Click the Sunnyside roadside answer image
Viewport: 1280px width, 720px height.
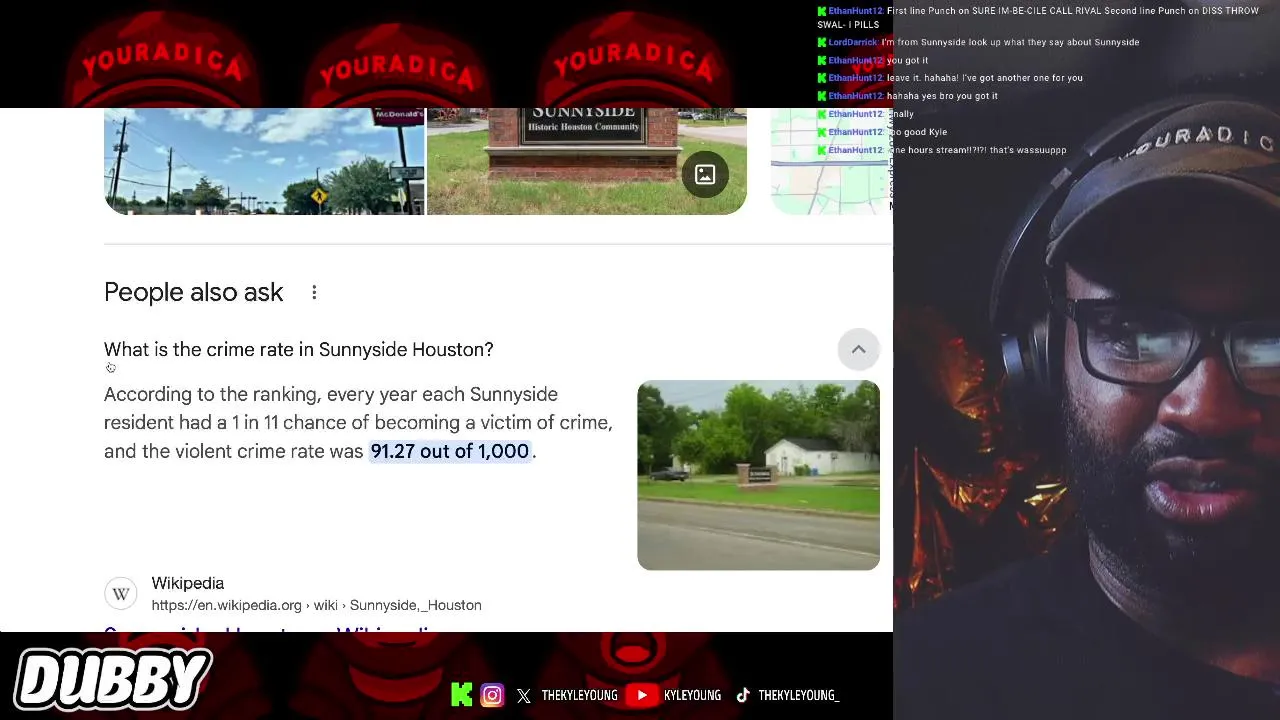pos(759,475)
